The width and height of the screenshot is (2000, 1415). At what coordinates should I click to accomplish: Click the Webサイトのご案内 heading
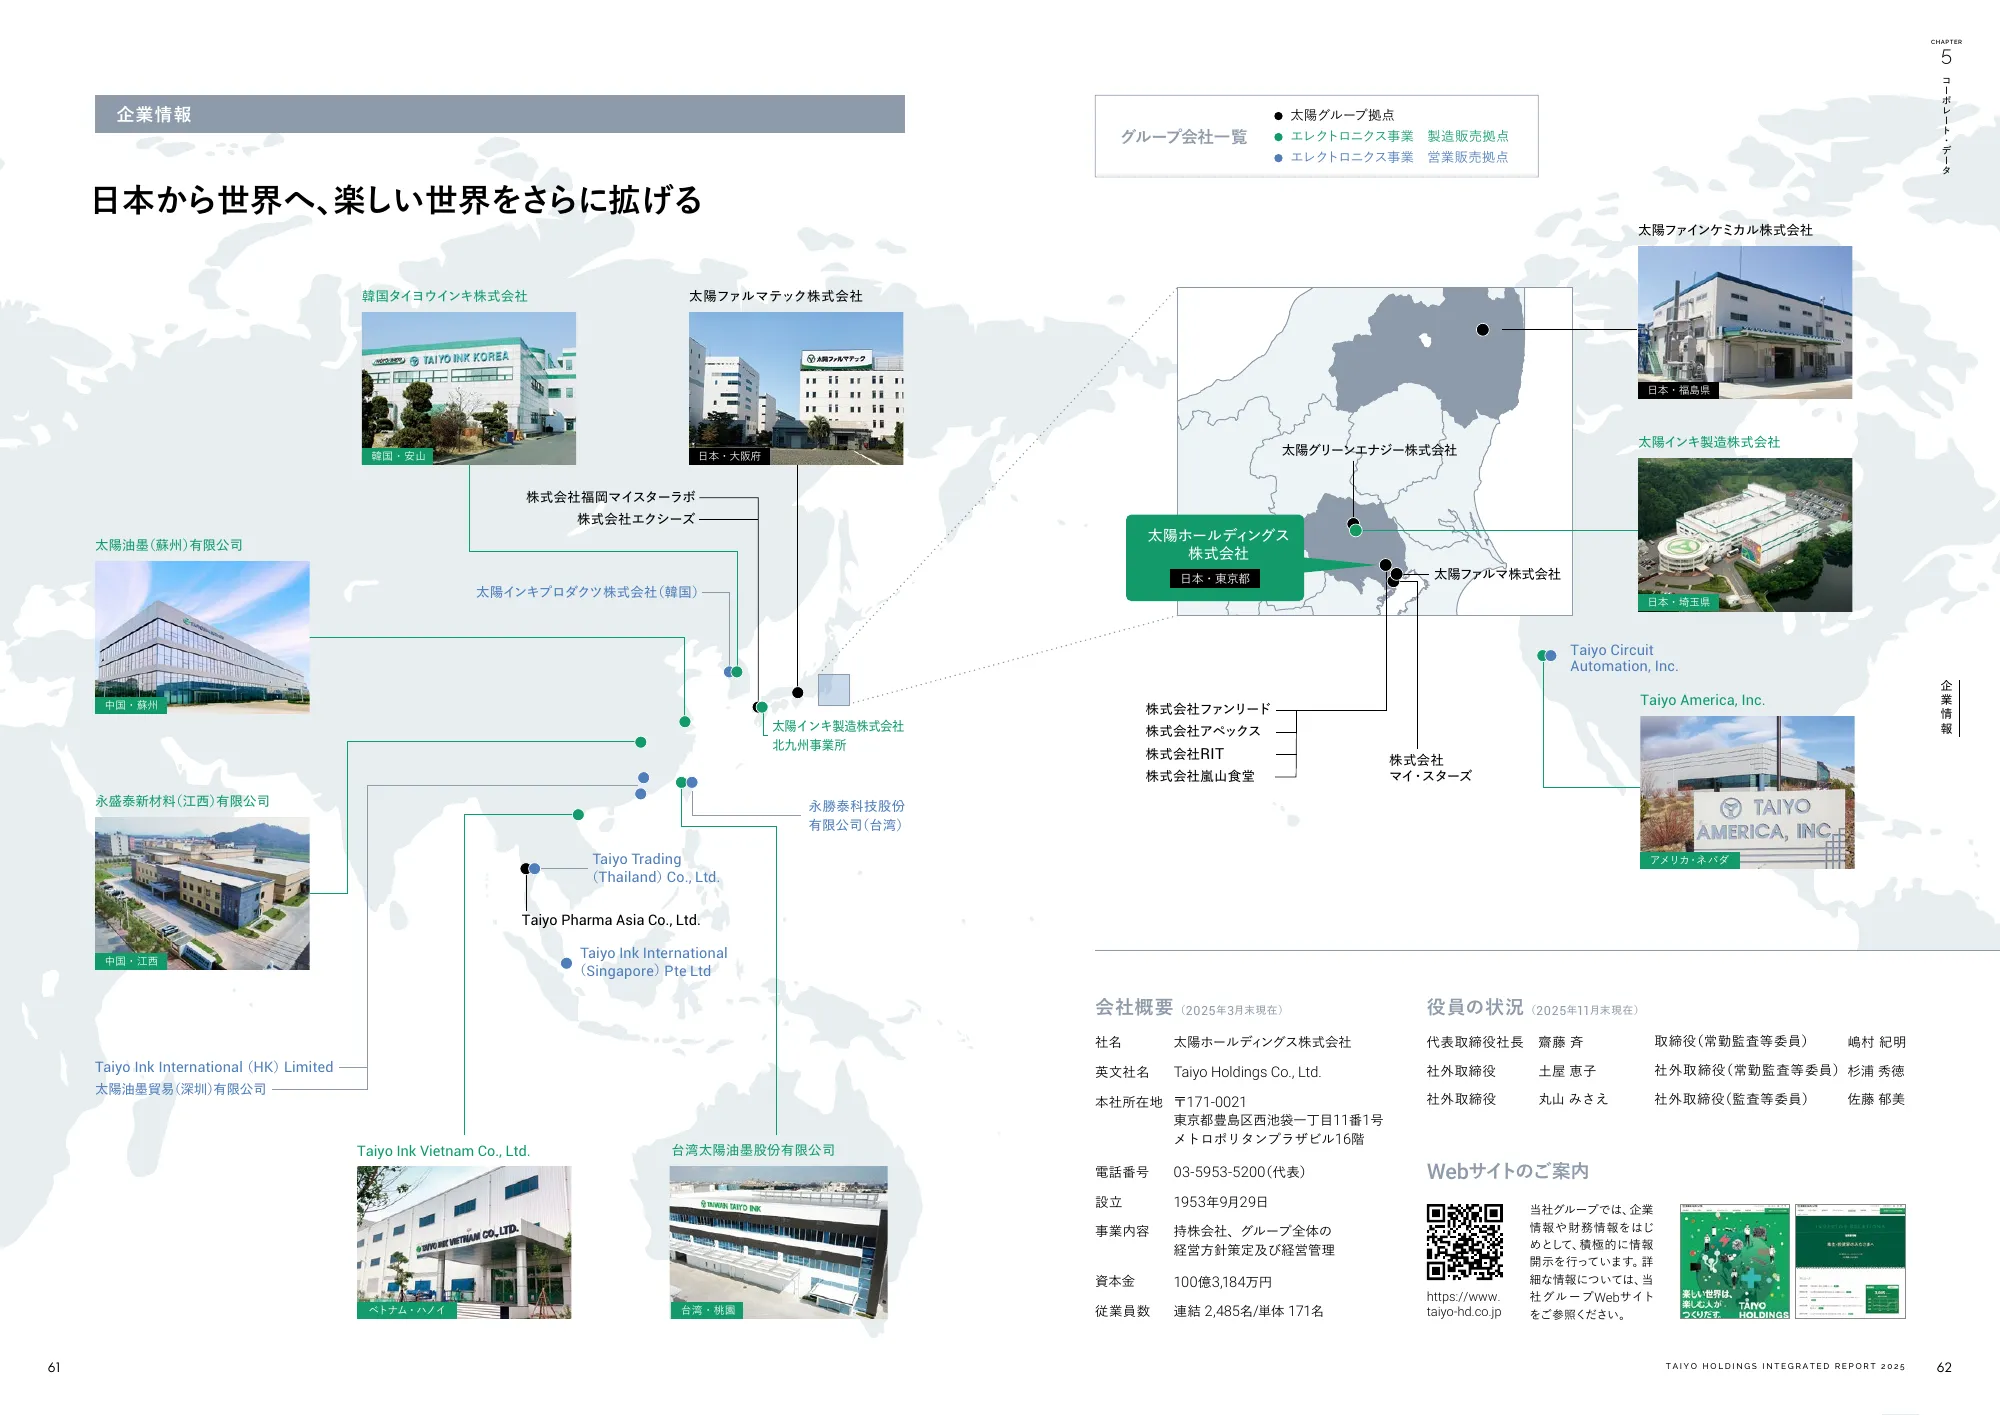point(1510,1170)
